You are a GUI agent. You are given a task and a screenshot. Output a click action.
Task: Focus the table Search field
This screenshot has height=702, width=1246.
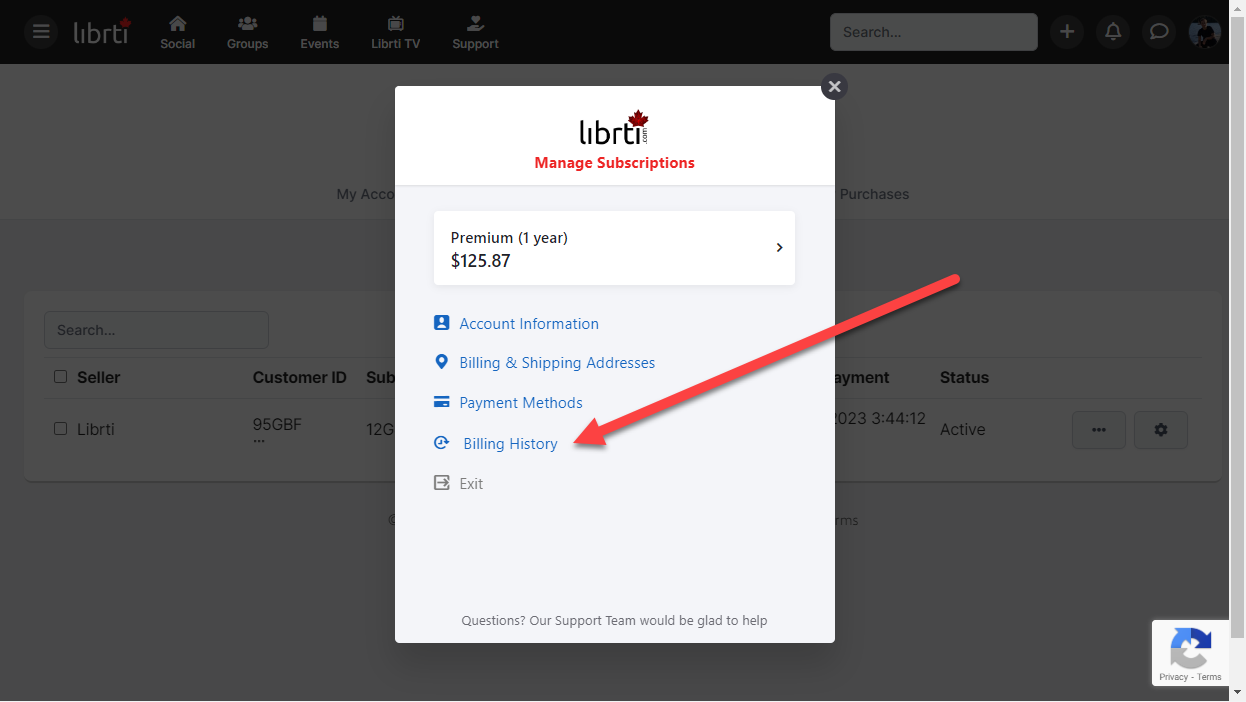click(x=156, y=330)
